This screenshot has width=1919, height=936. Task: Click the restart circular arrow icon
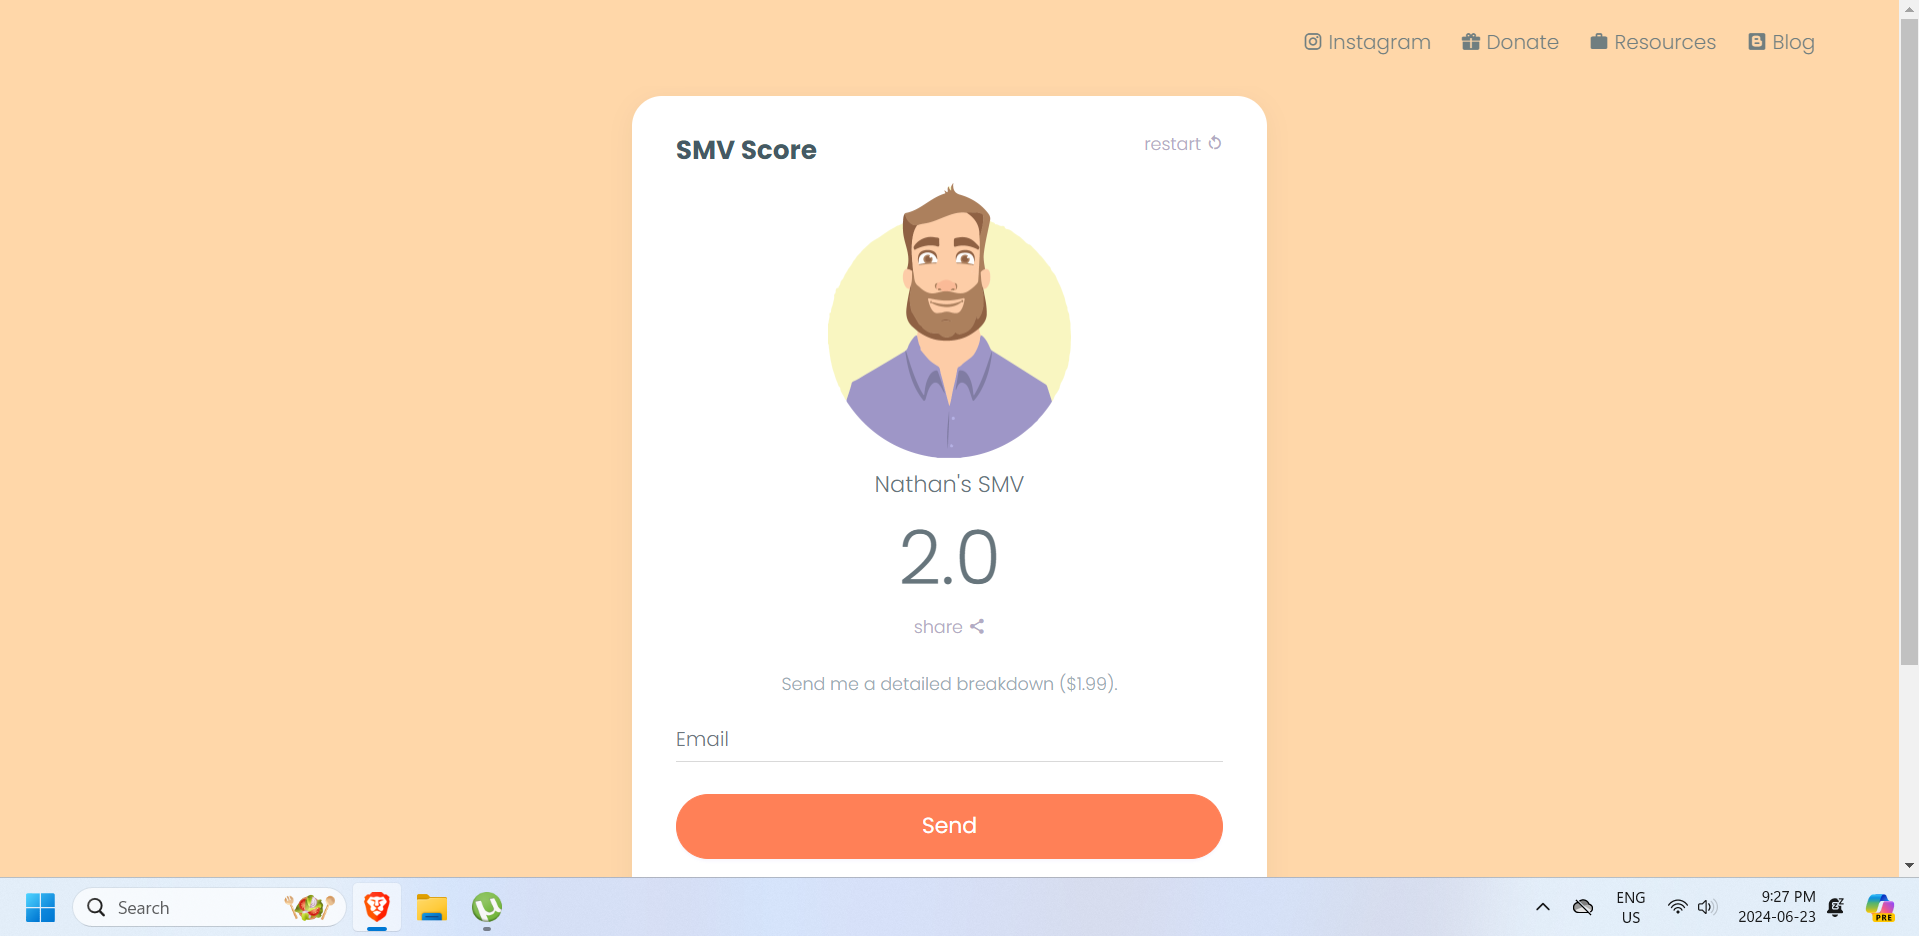[1215, 143]
